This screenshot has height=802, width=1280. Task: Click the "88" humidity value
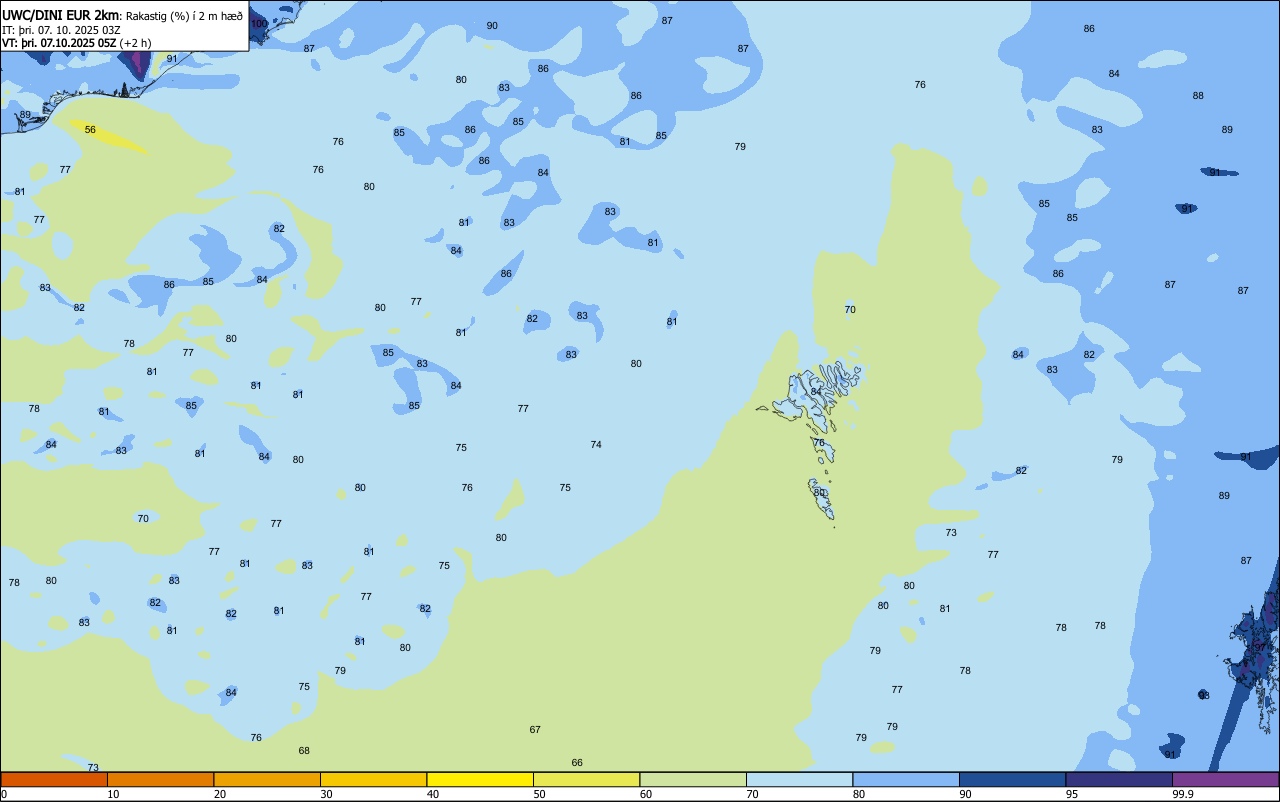1198,96
